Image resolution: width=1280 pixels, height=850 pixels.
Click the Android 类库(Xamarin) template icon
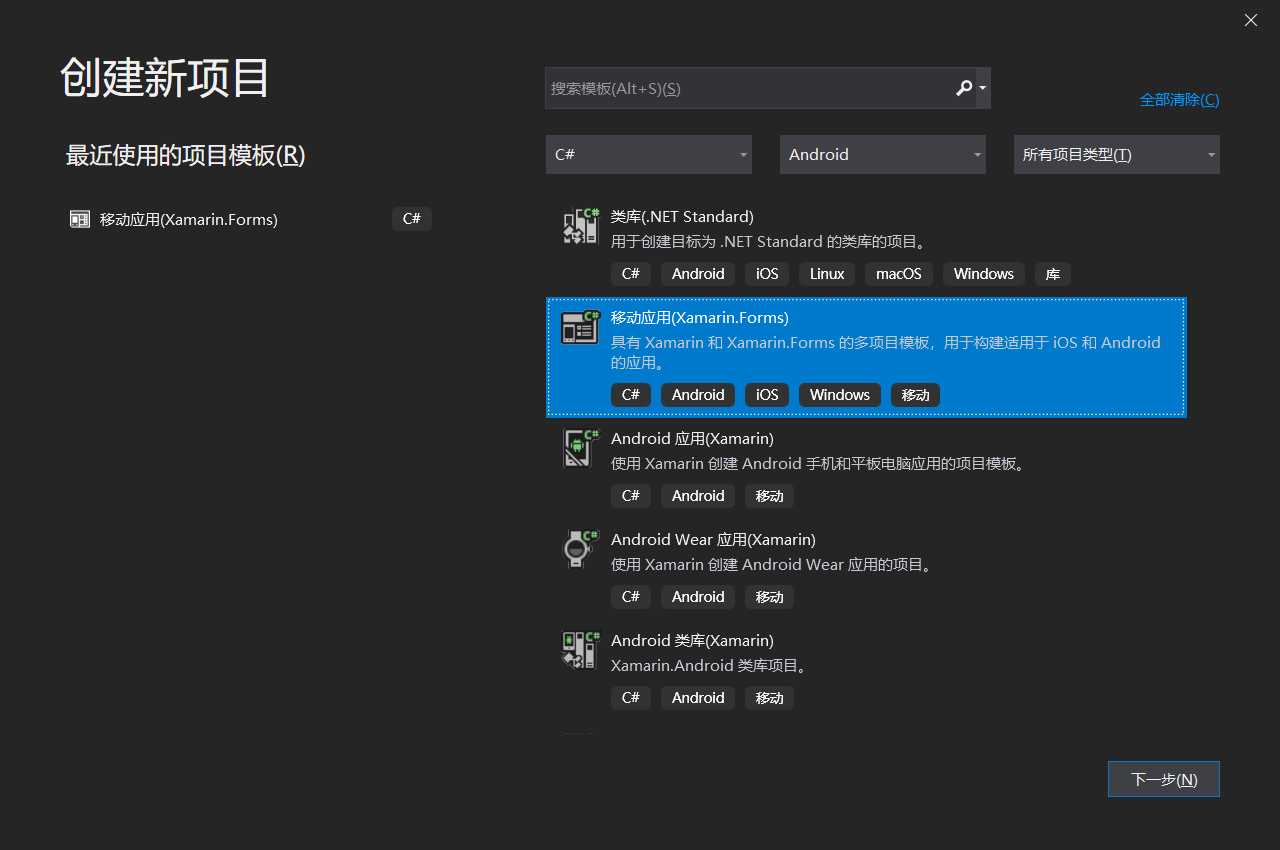[580, 648]
